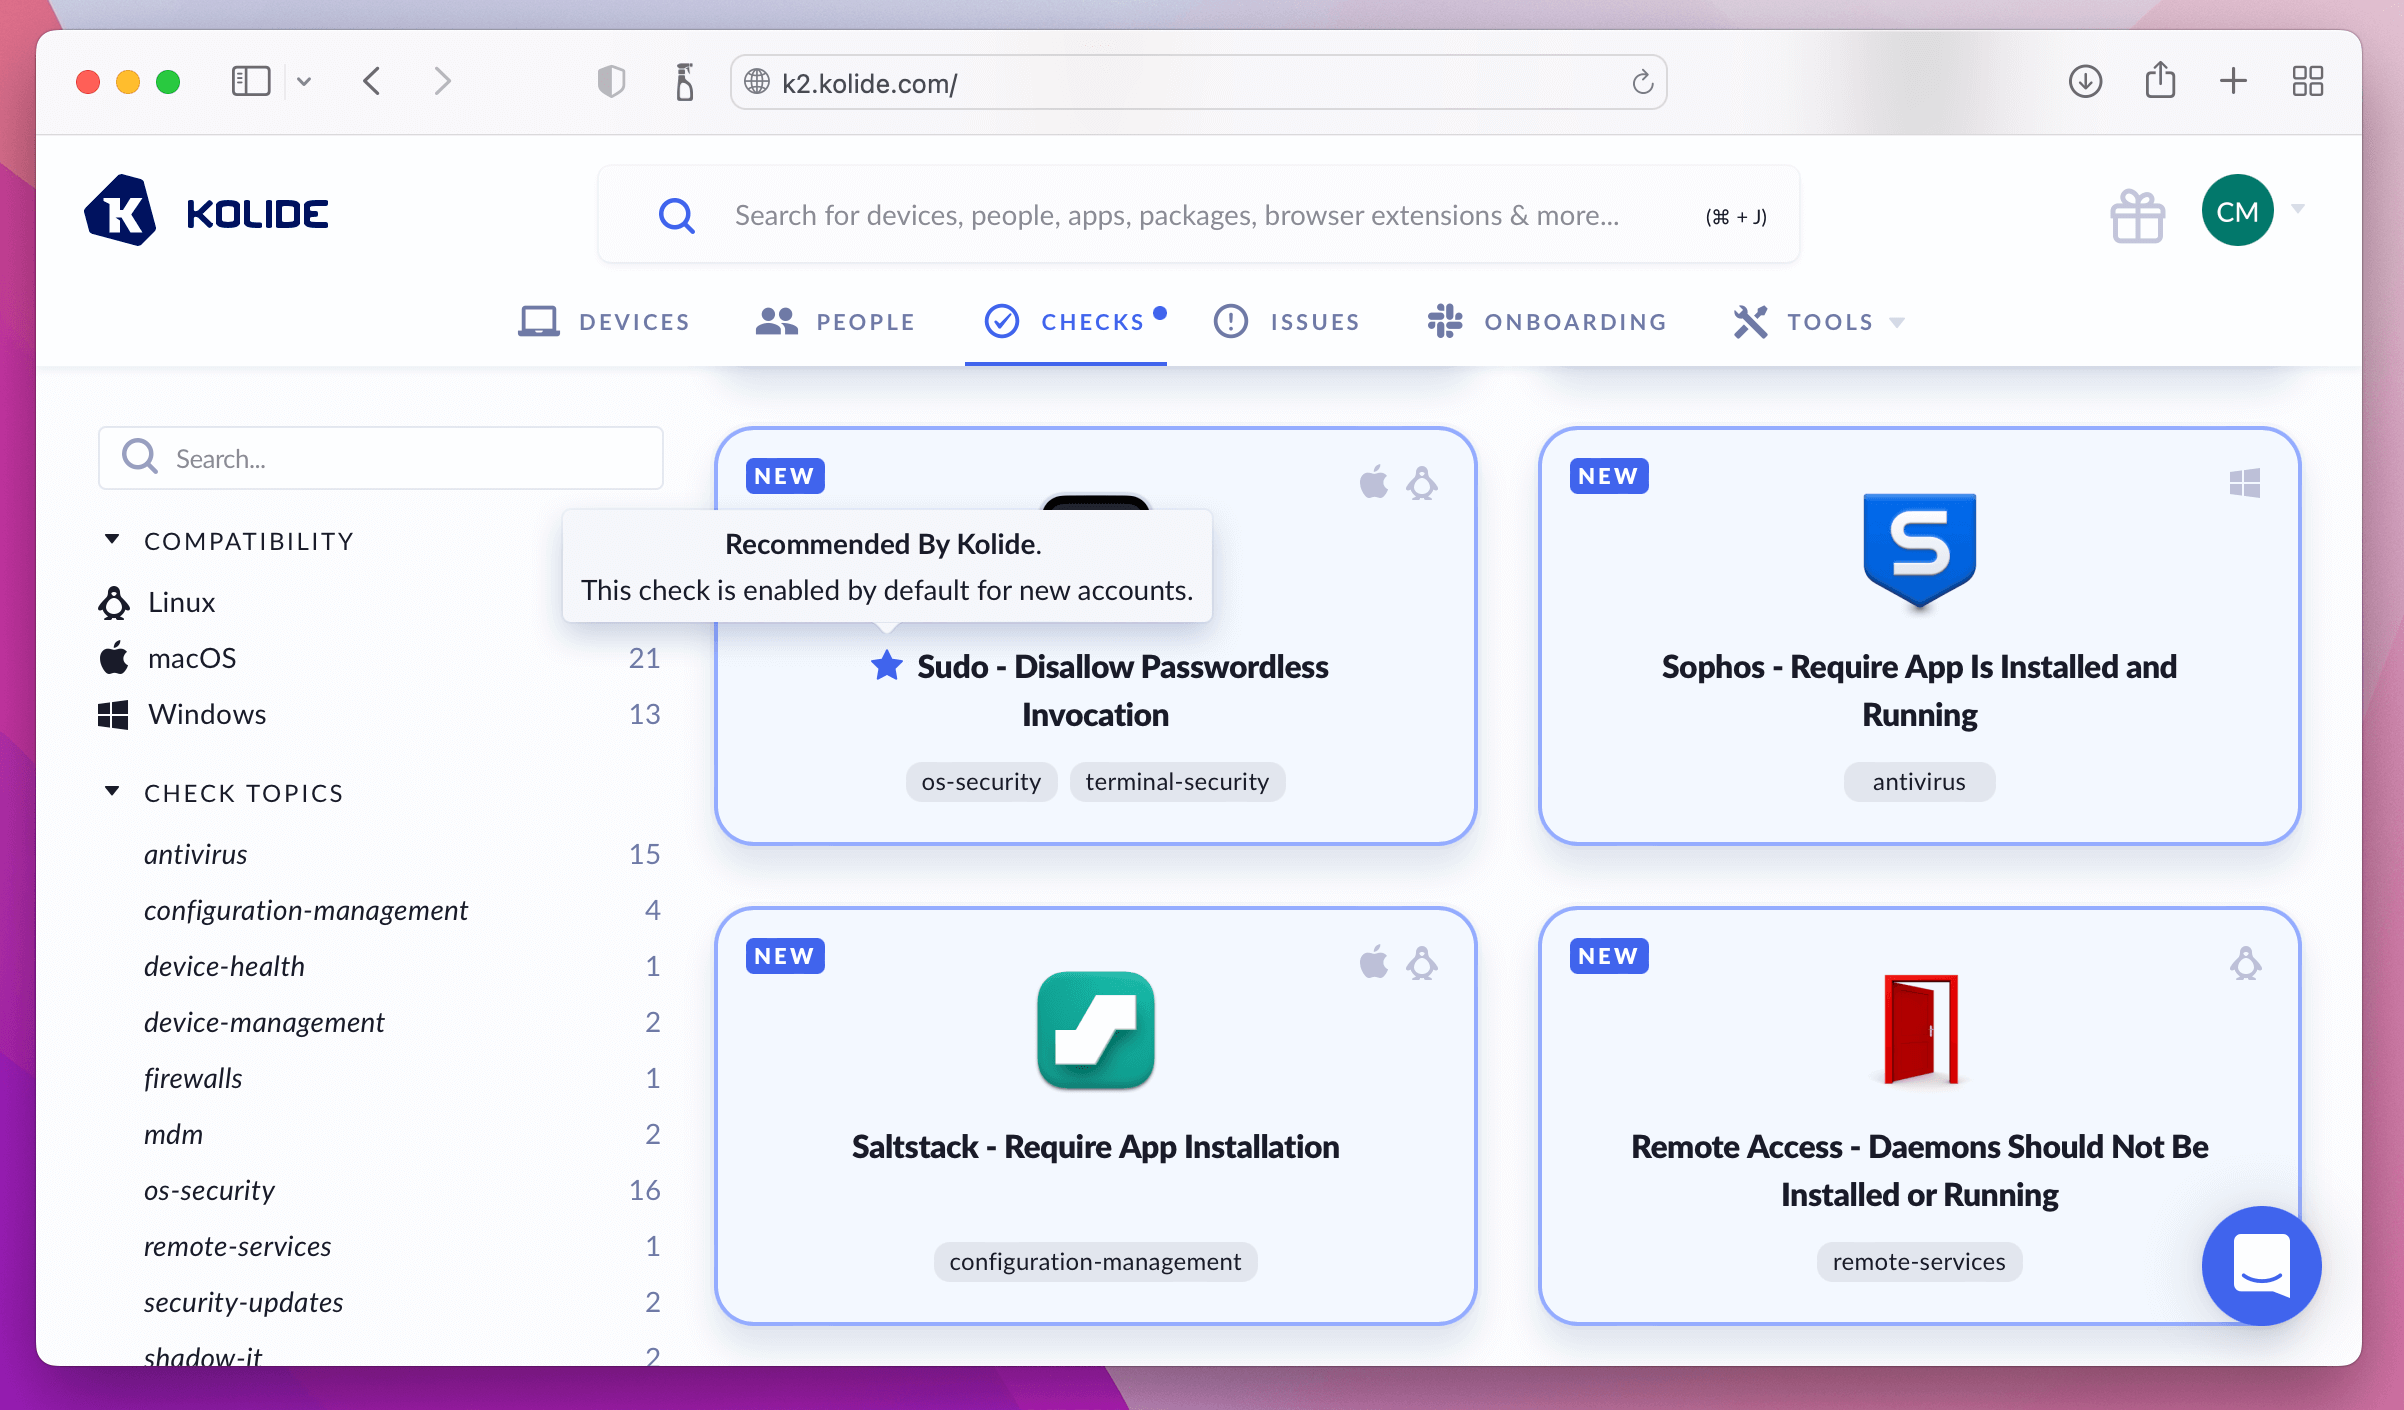The width and height of the screenshot is (2404, 1410).
Task: Open the Intercom chat bubble
Action: (2261, 1265)
